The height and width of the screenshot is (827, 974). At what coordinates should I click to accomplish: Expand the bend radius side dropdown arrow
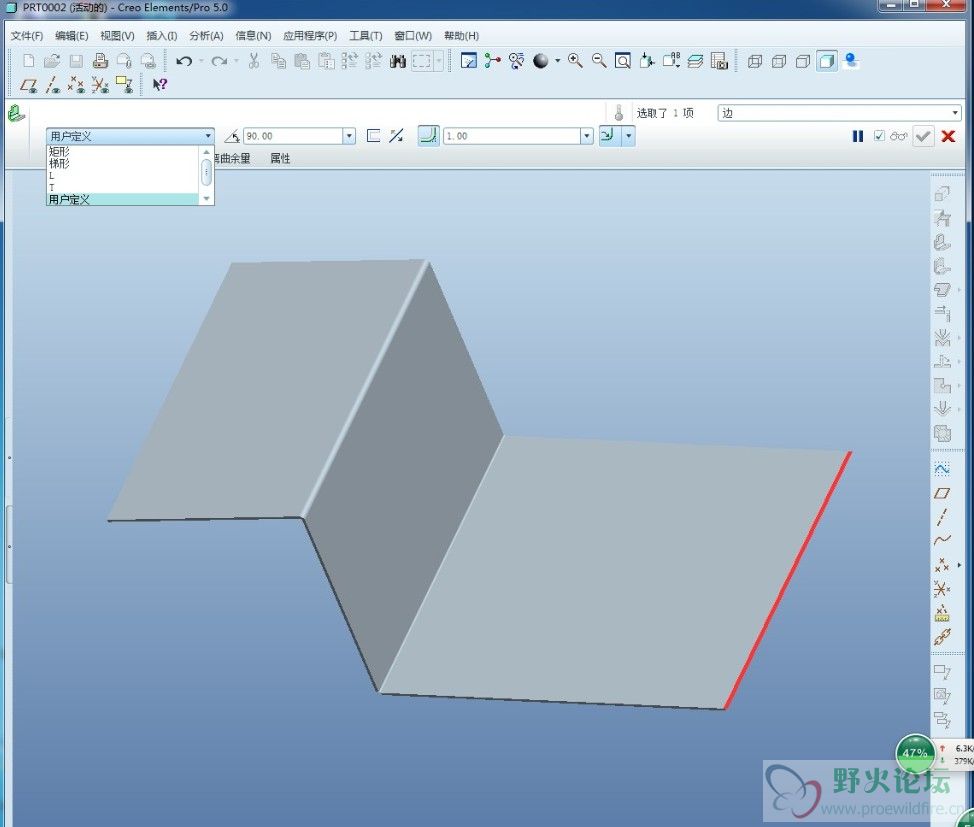(629, 135)
